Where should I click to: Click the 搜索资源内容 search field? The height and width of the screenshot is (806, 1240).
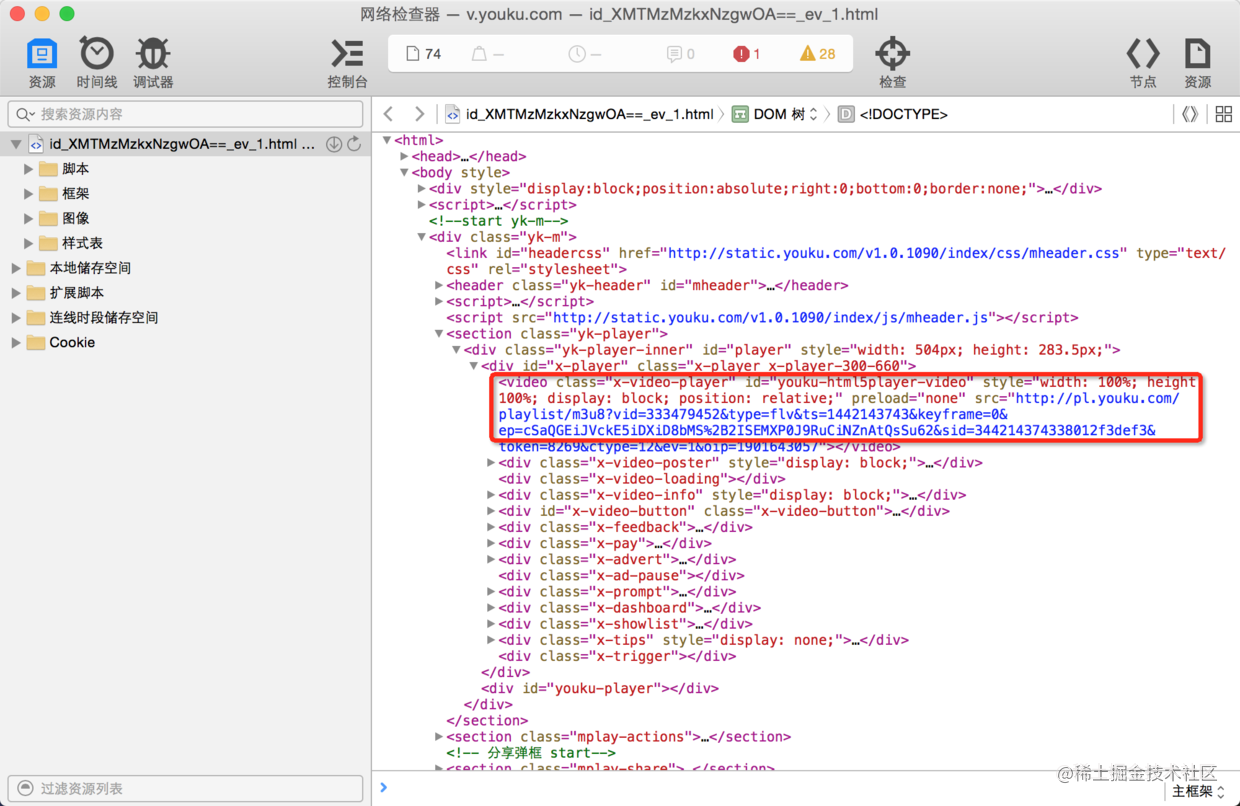pyautogui.click(x=185, y=114)
